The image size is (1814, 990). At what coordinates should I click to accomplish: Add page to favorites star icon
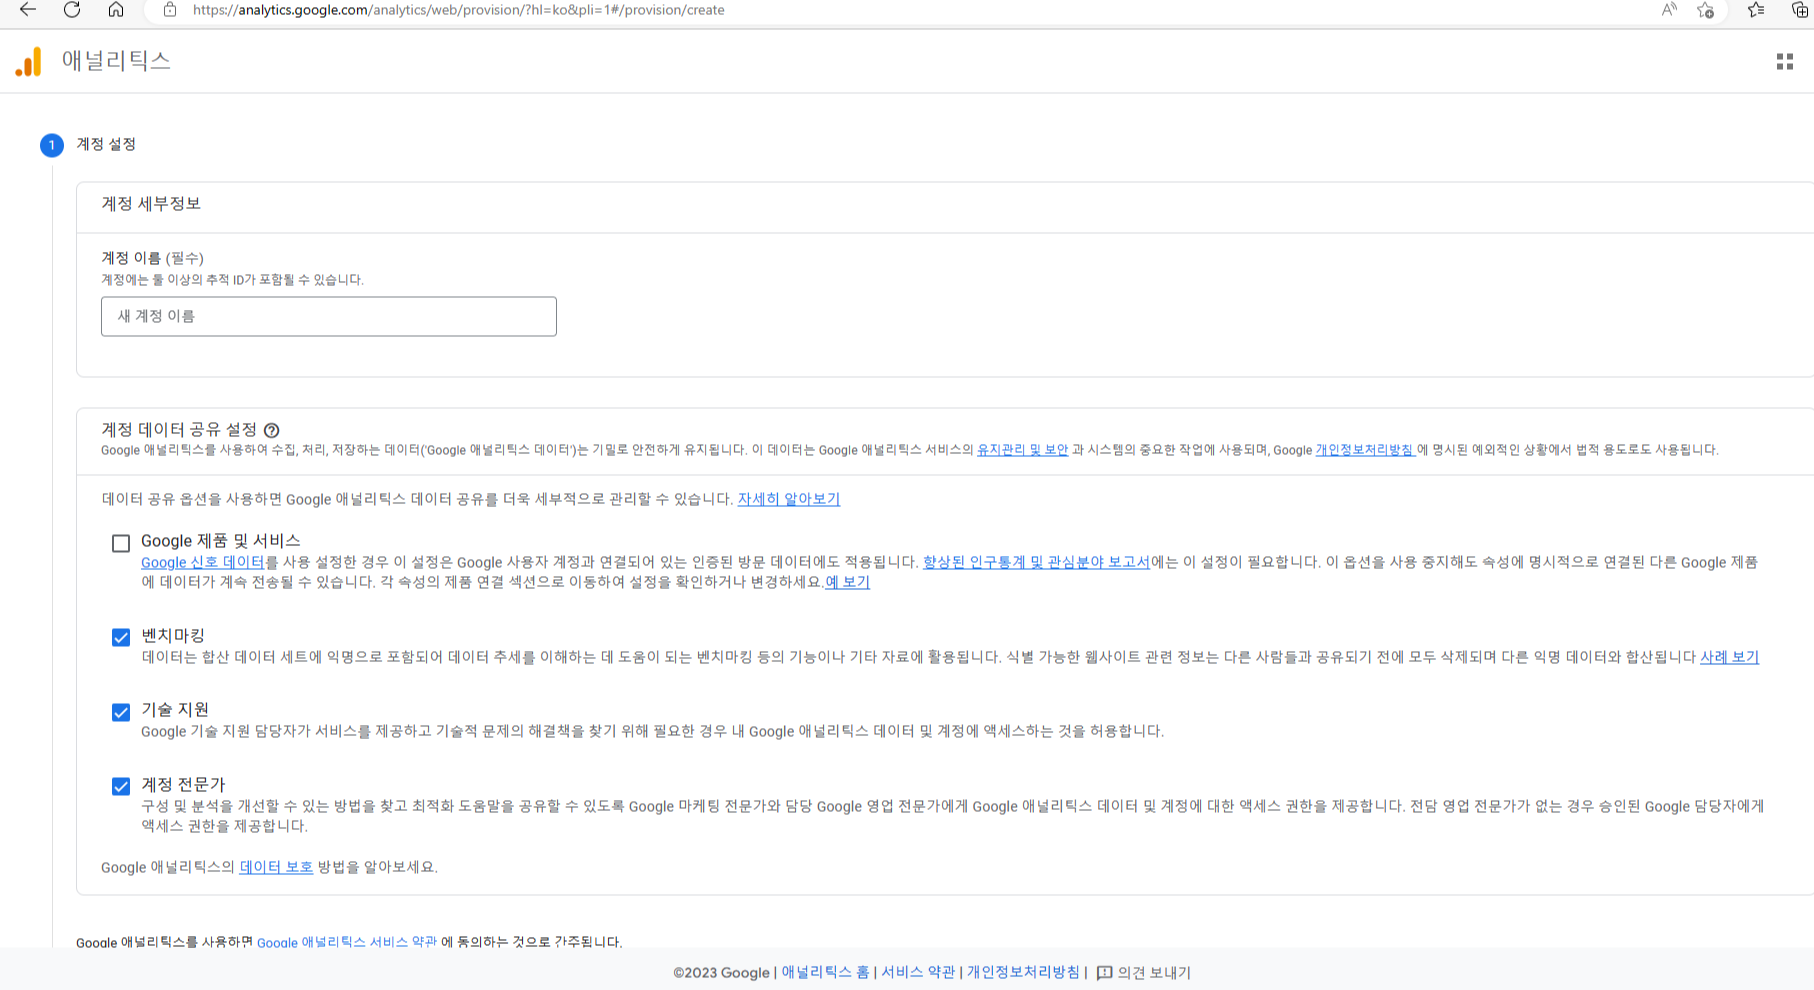pos(1706,10)
